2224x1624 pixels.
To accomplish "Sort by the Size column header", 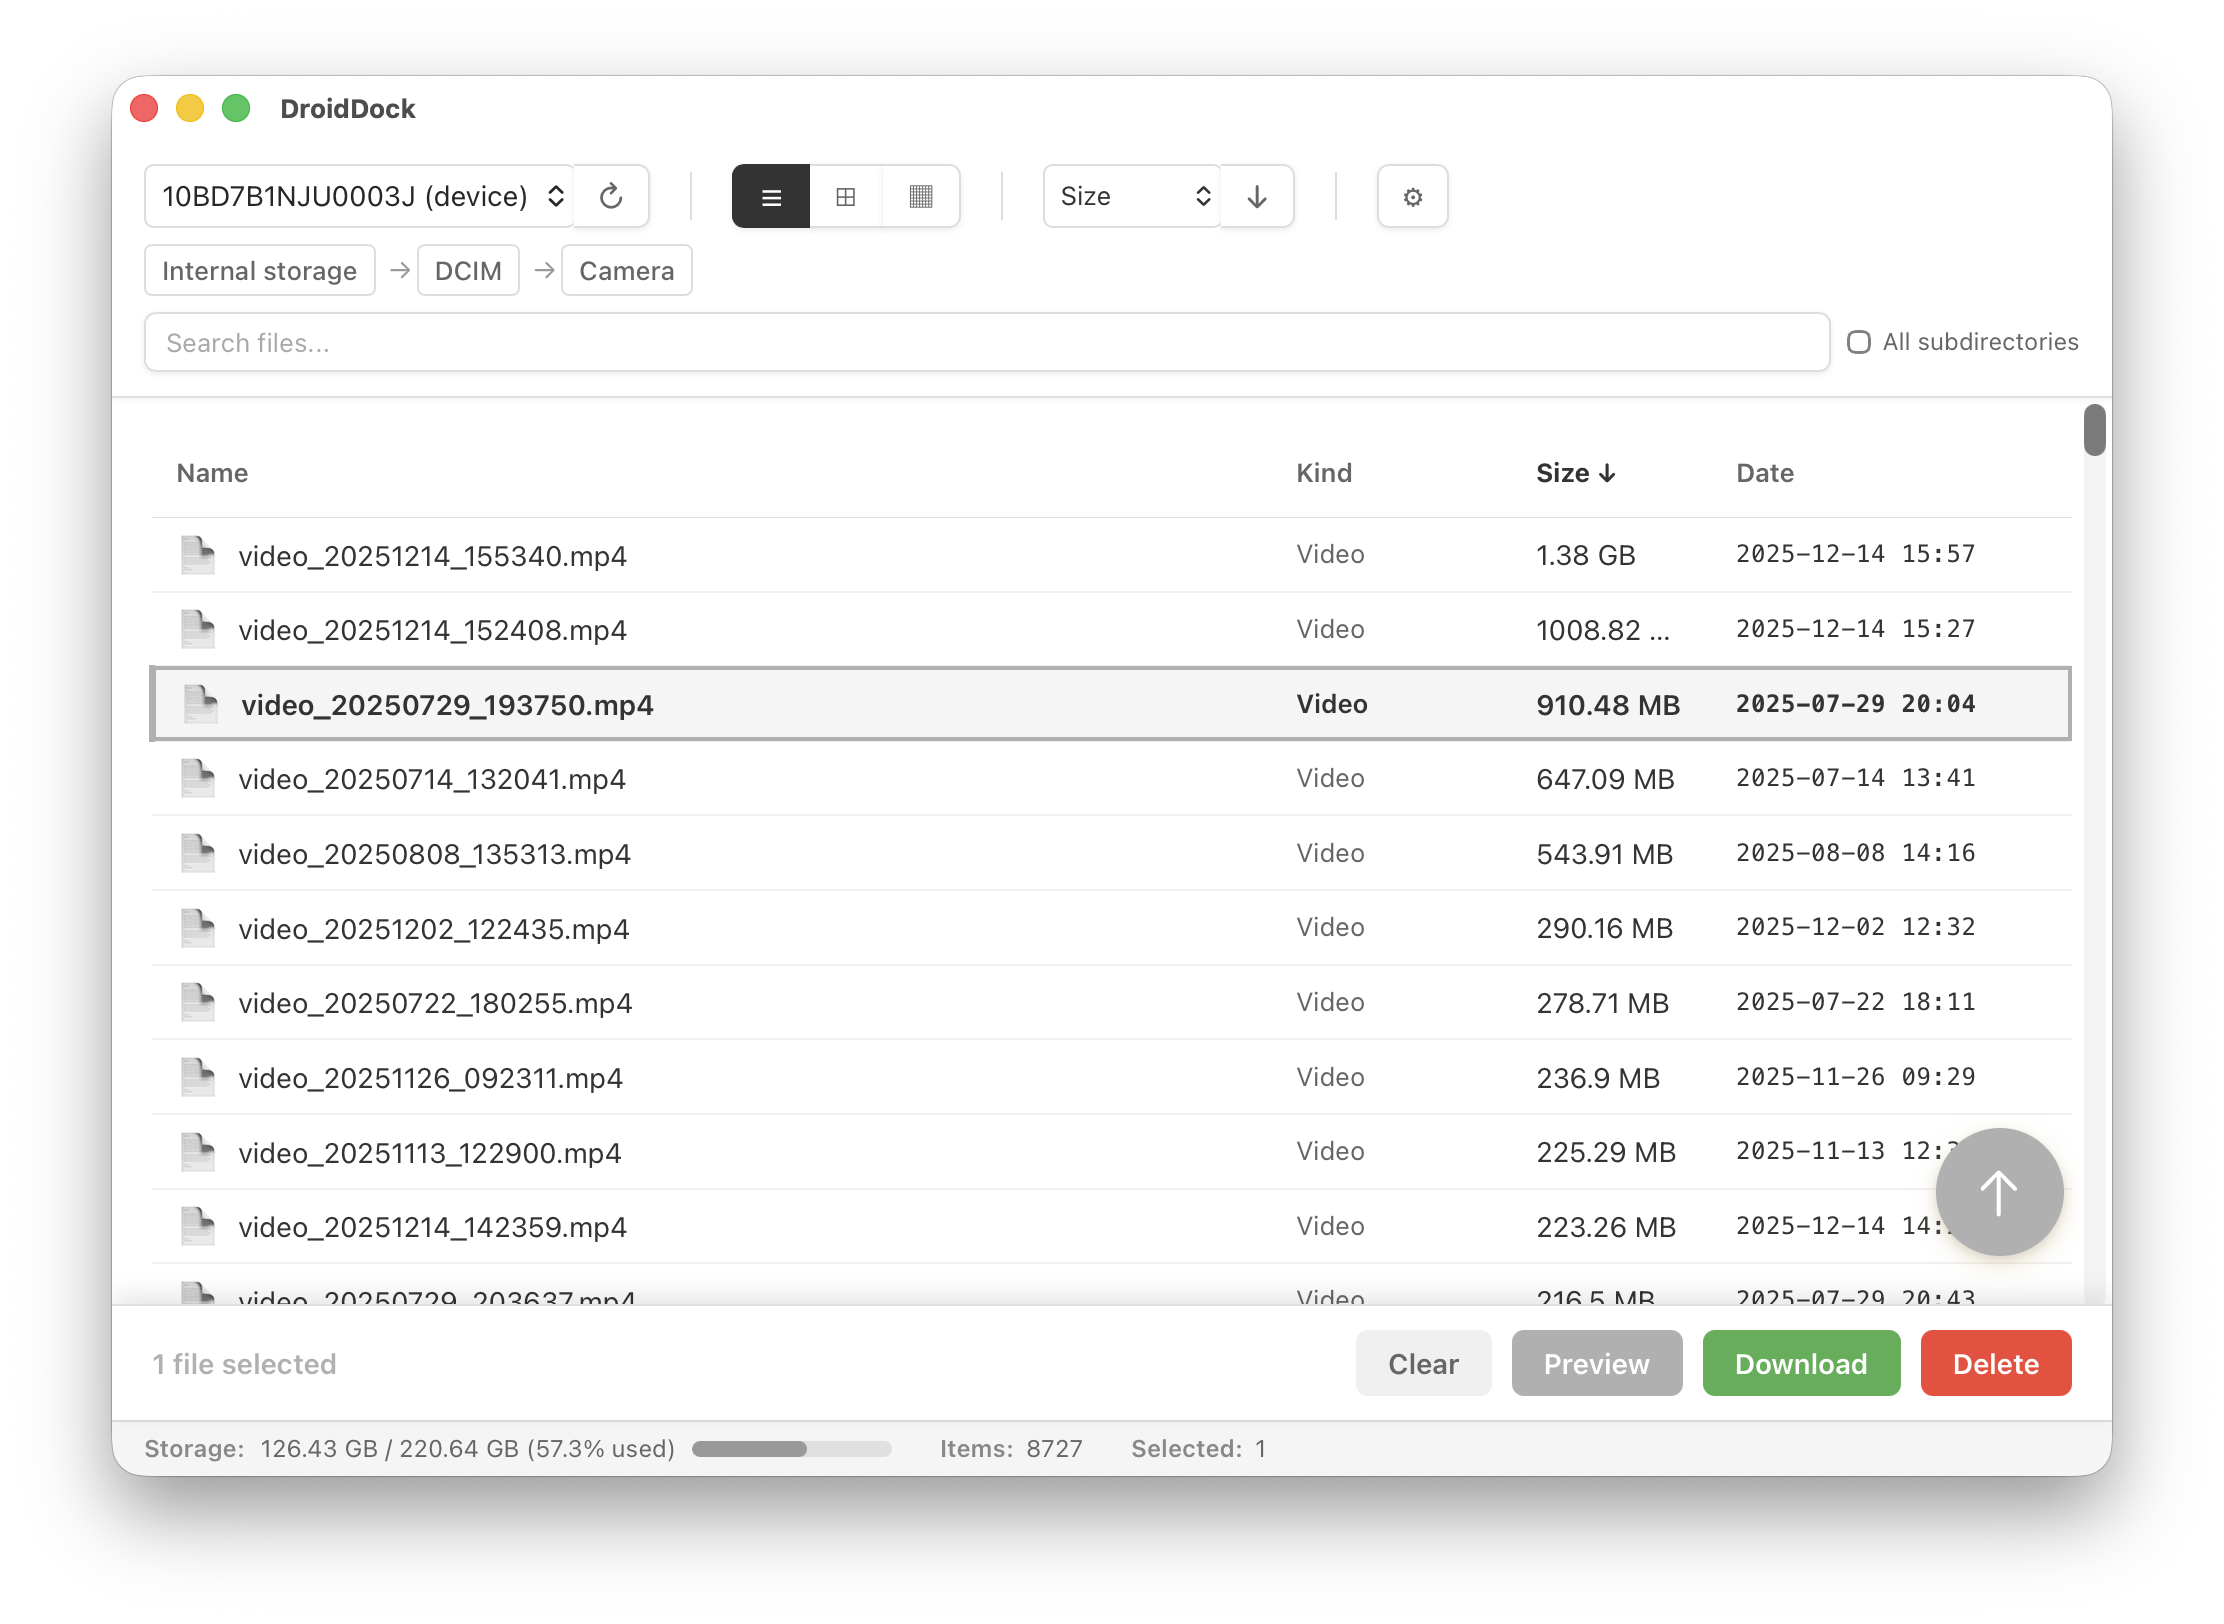I will click(1574, 473).
